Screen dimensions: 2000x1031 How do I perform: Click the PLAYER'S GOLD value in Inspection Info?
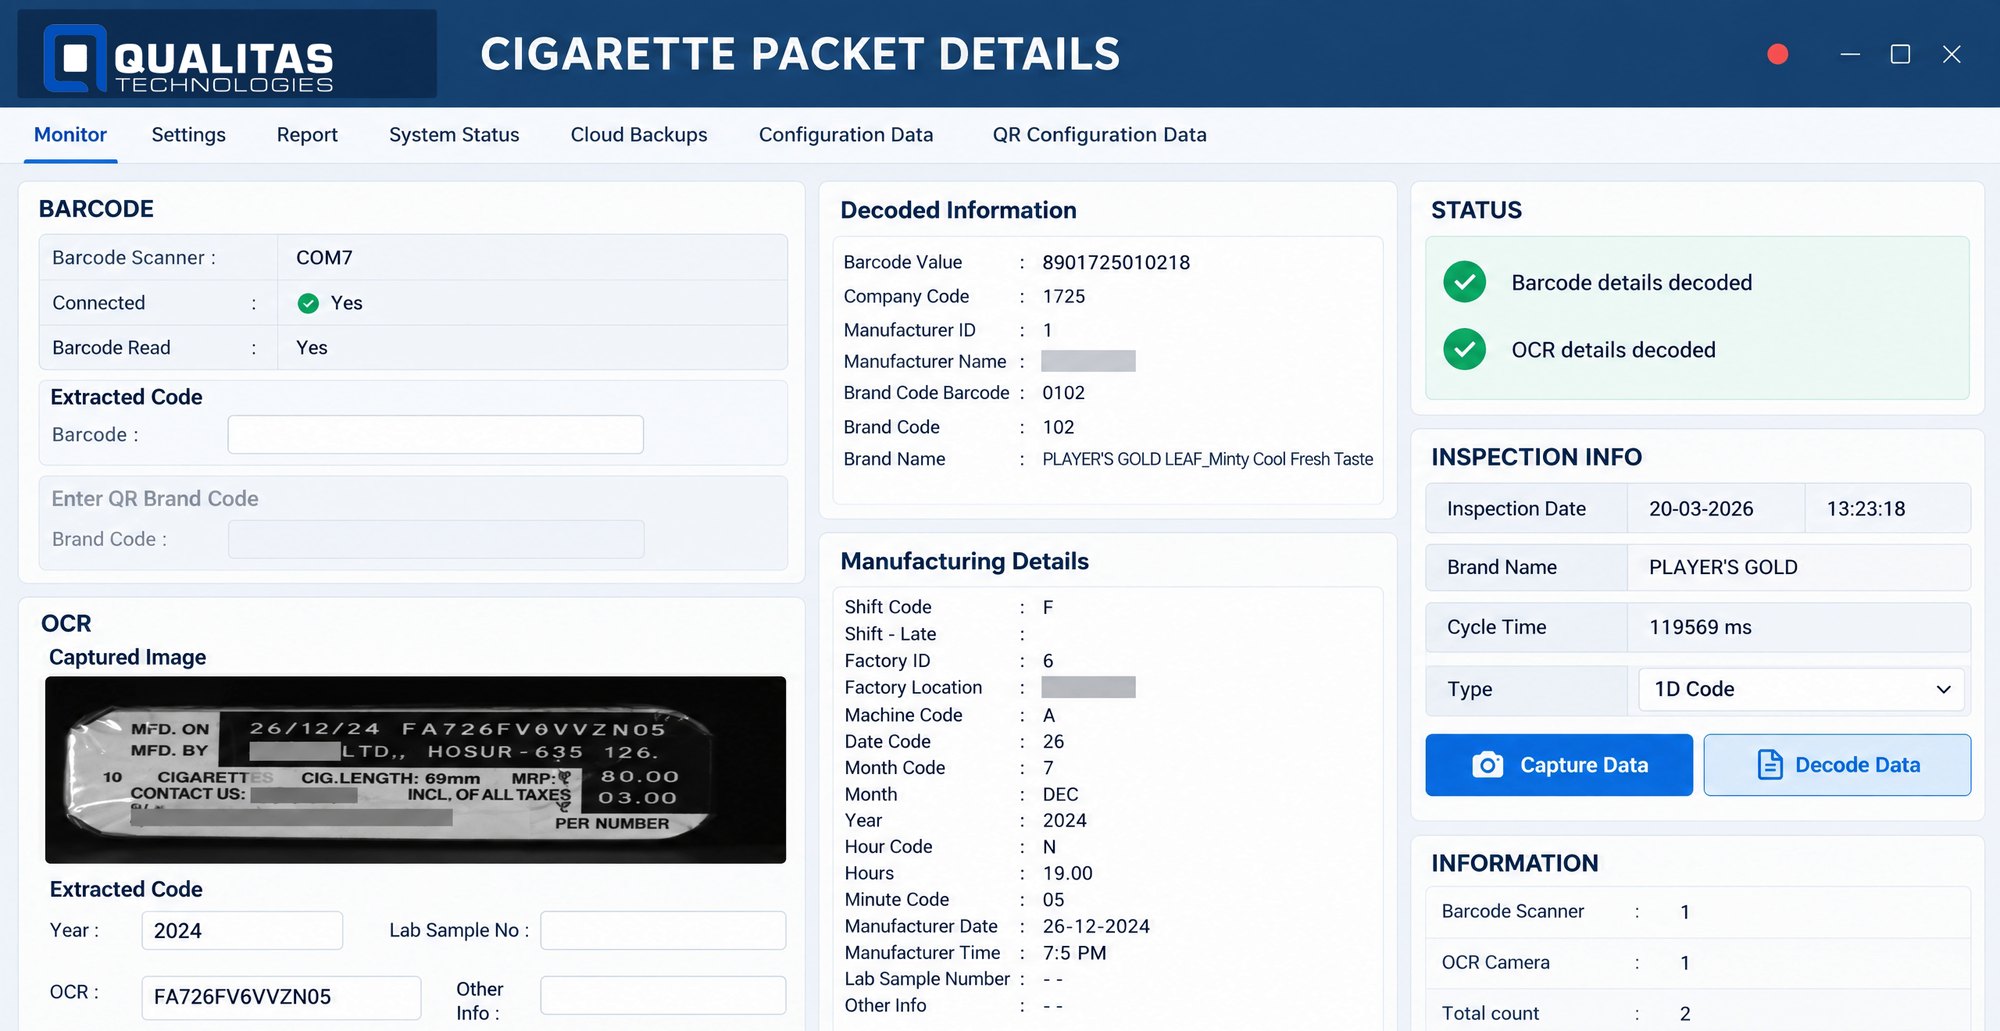(1723, 567)
